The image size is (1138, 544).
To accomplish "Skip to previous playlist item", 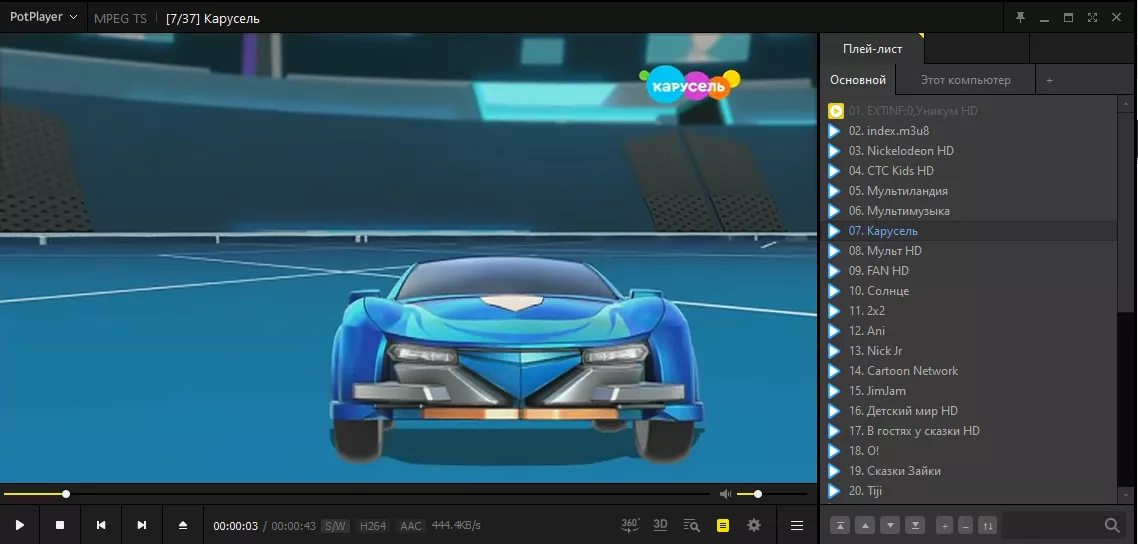I will (x=101, y=525).
